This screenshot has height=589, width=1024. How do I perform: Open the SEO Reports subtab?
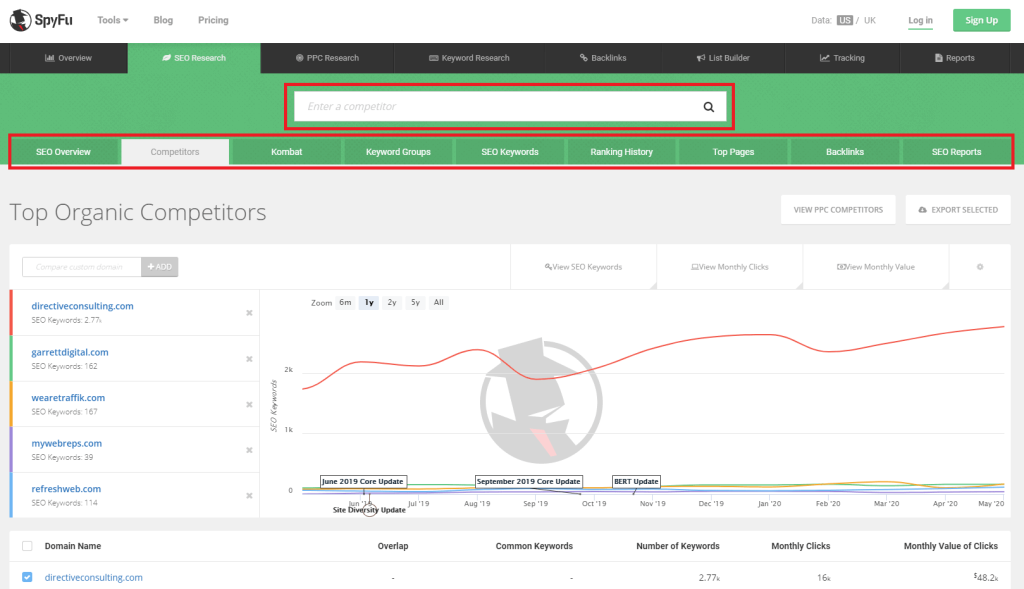coord(957,152)
